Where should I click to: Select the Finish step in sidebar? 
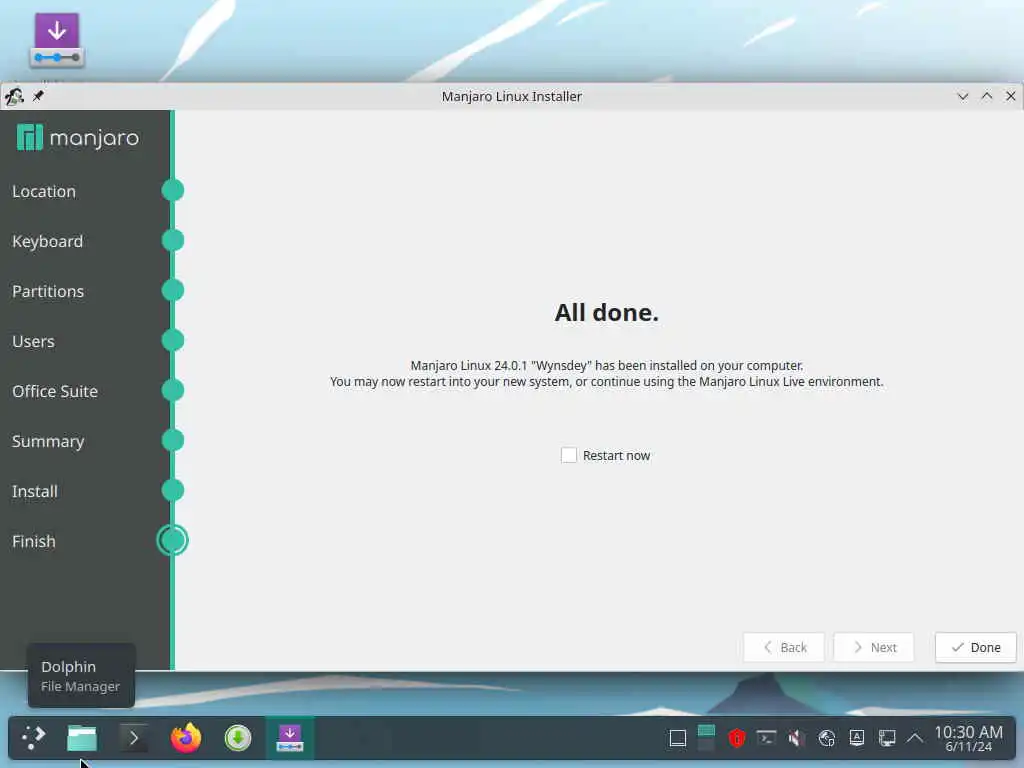click(33, 541)
